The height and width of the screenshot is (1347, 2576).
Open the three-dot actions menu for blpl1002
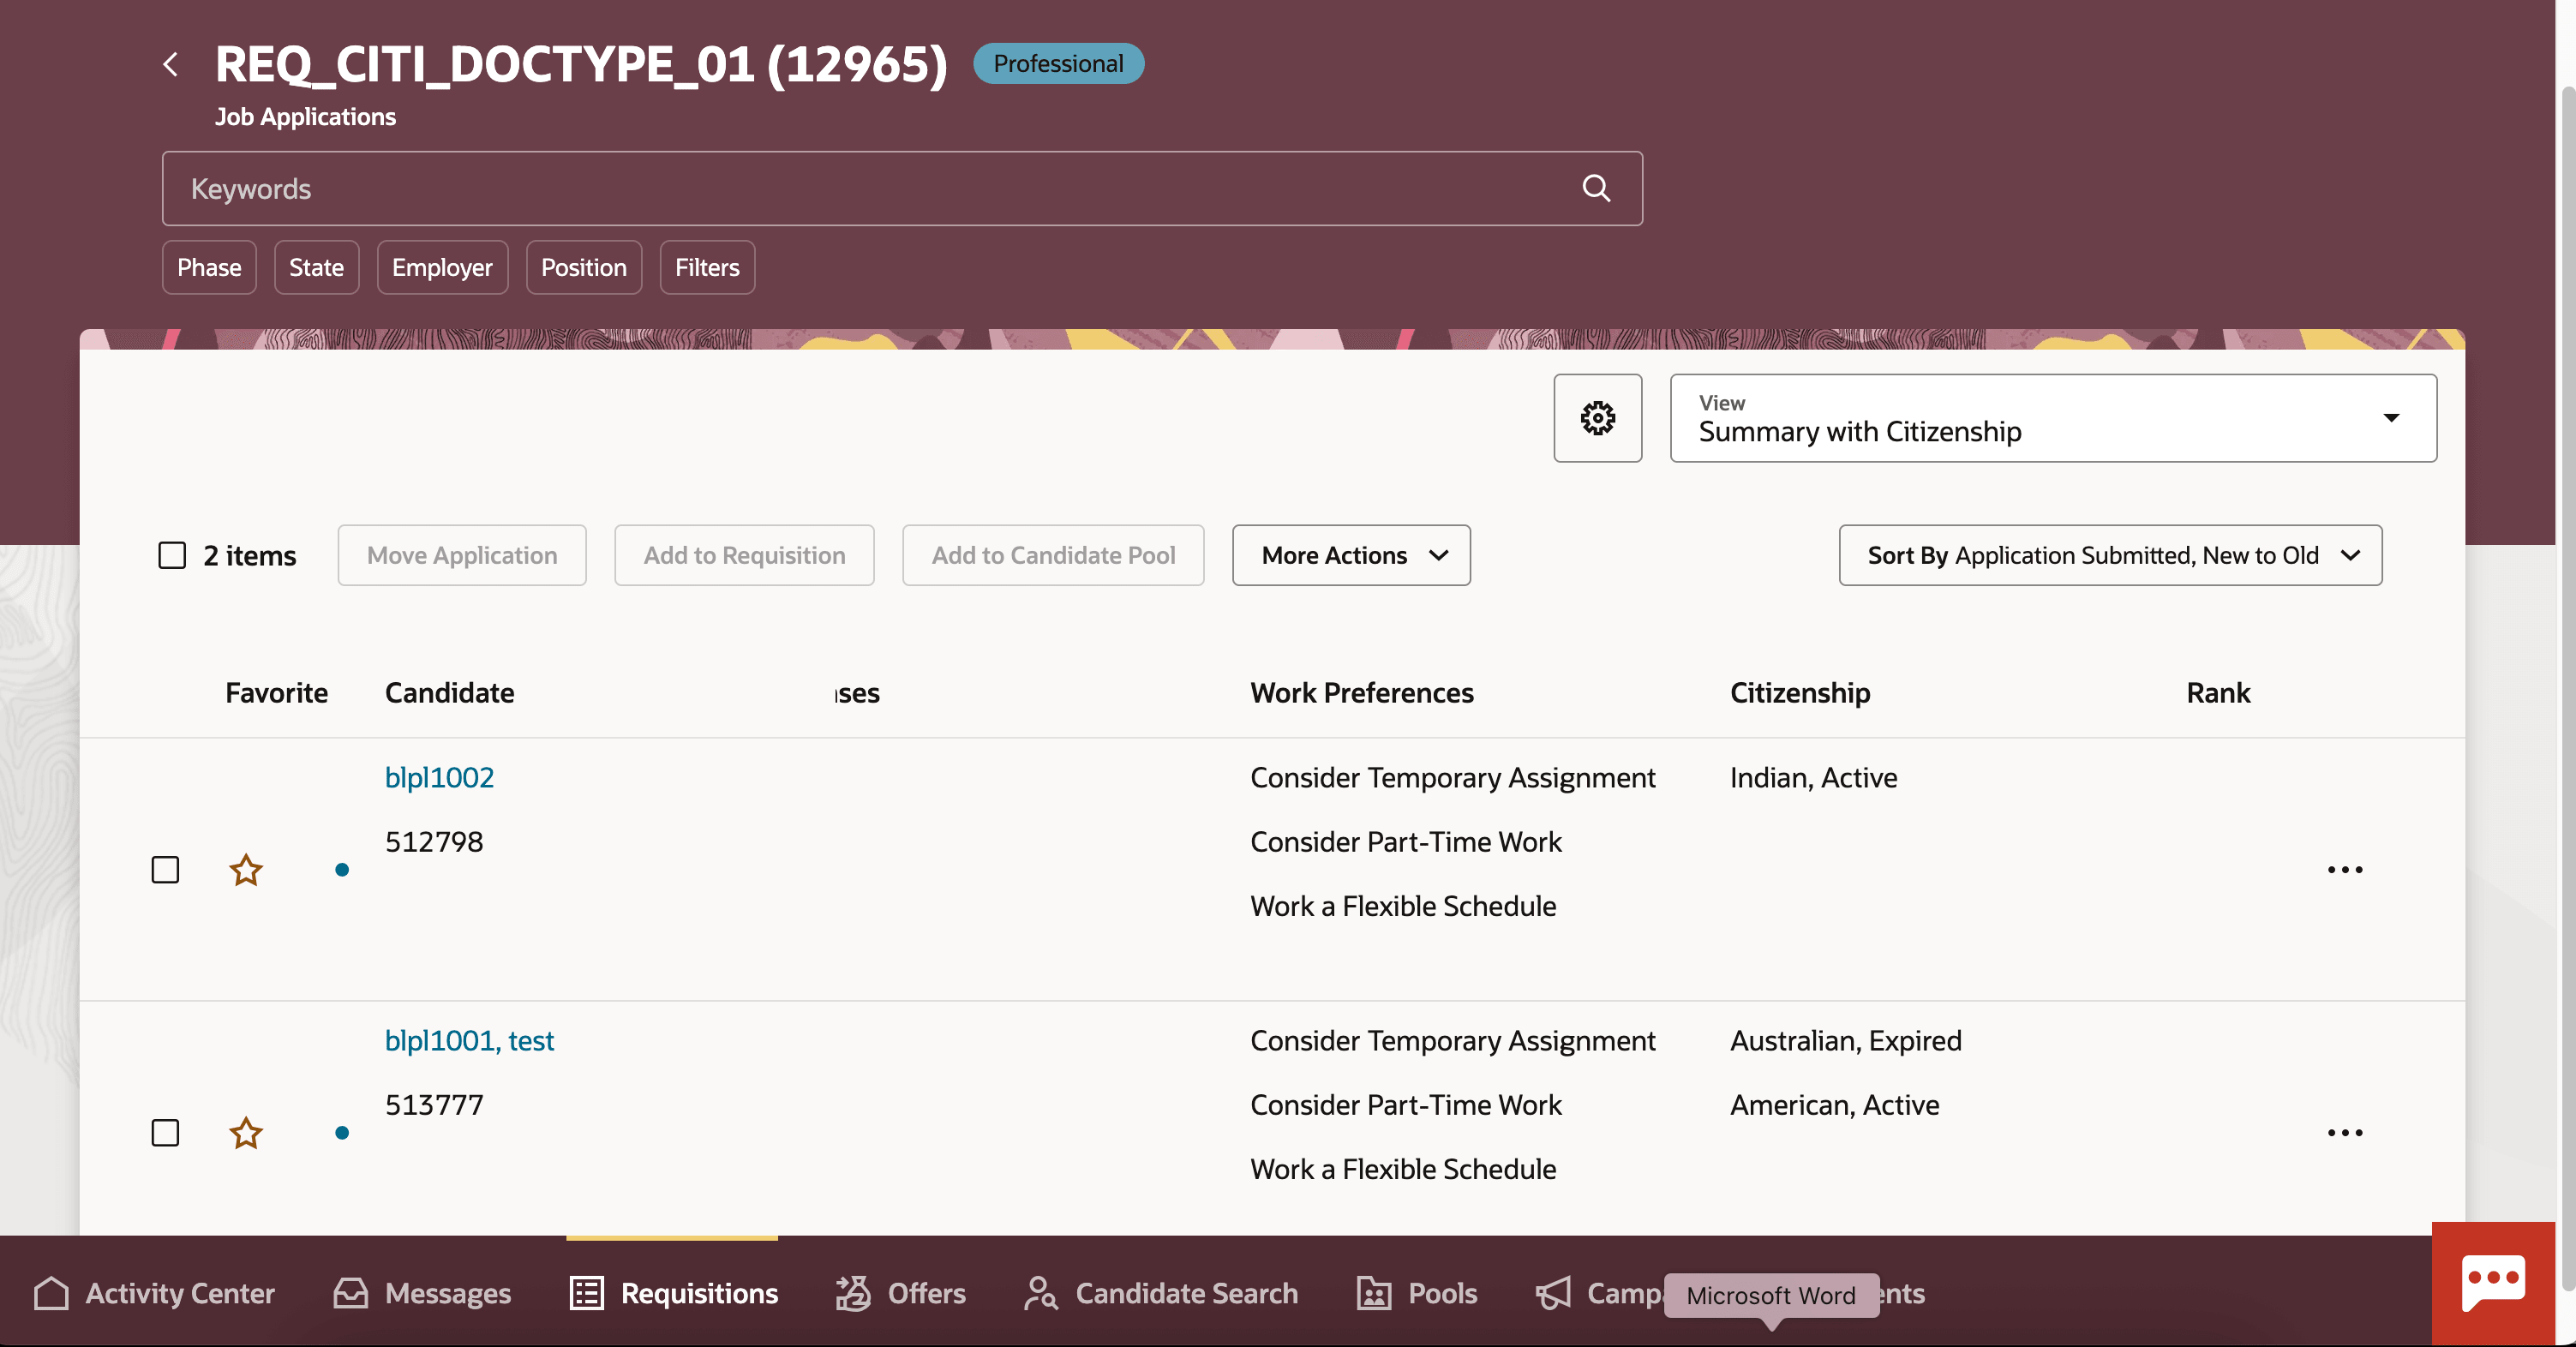point(2344,870)
